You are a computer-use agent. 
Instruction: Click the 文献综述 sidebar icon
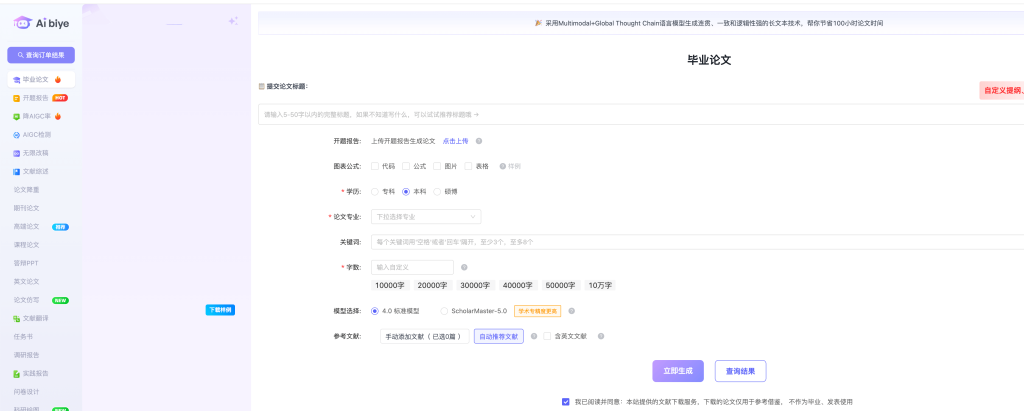(17, 171)
